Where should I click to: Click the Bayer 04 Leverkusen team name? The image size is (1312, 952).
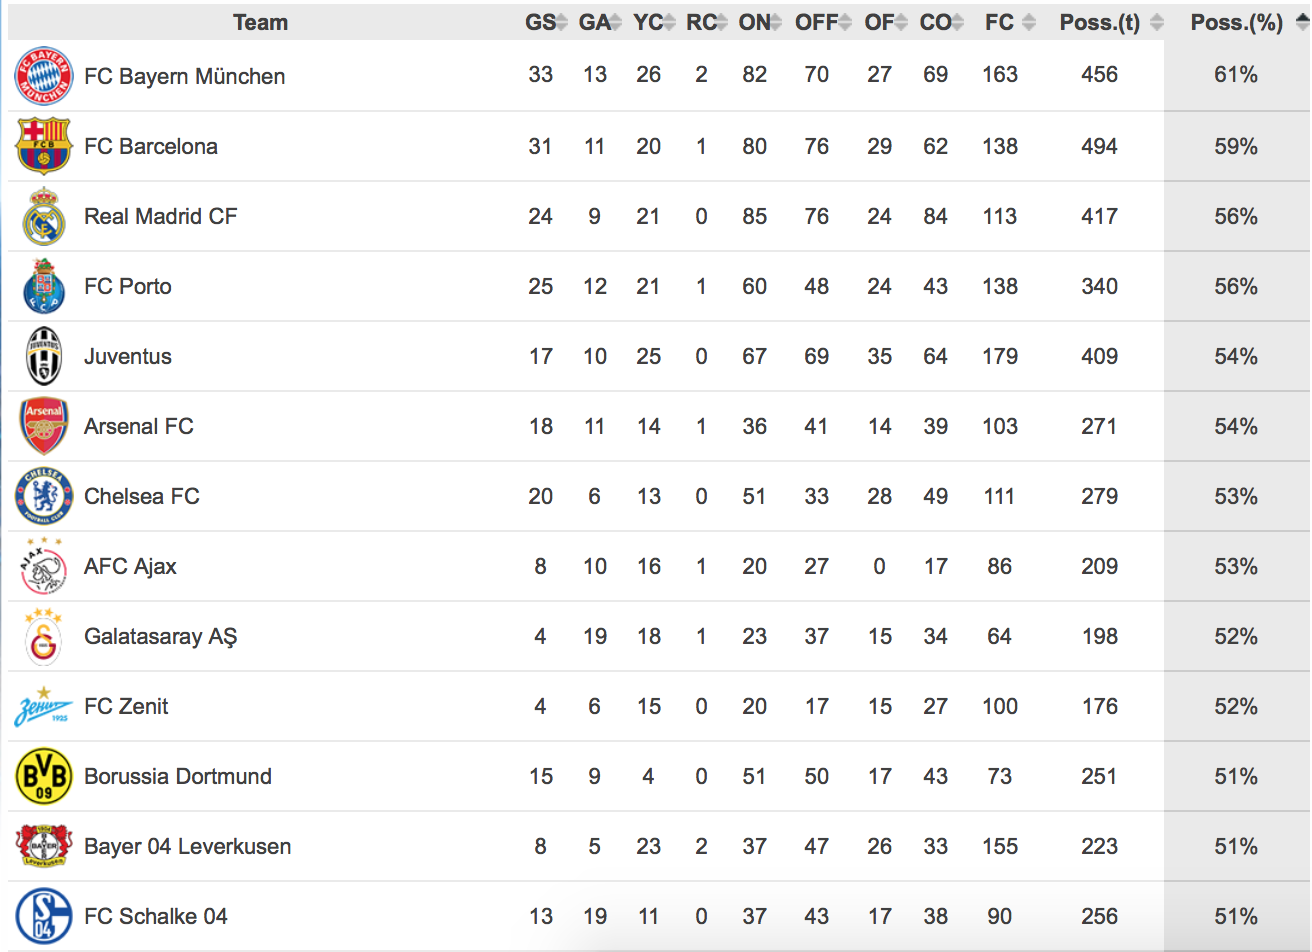coord(188,846)
